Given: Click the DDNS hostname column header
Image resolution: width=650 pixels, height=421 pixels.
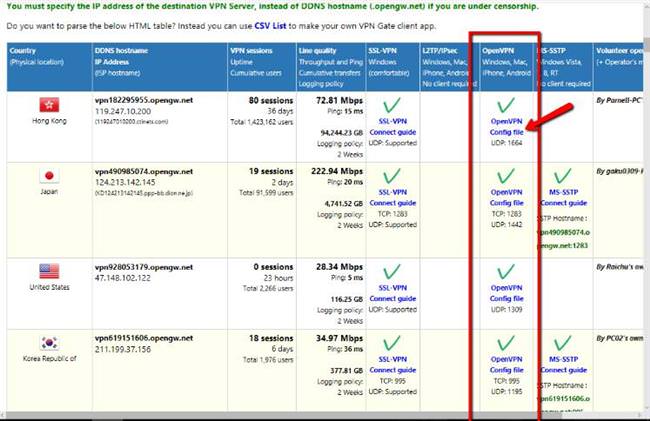Looking at the screenshot, I should pos(160,67).
